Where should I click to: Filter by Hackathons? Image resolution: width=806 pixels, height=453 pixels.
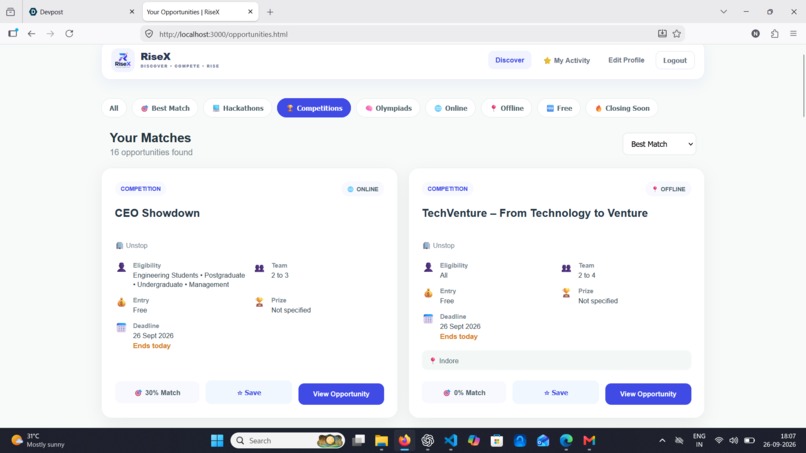(237, 108)
